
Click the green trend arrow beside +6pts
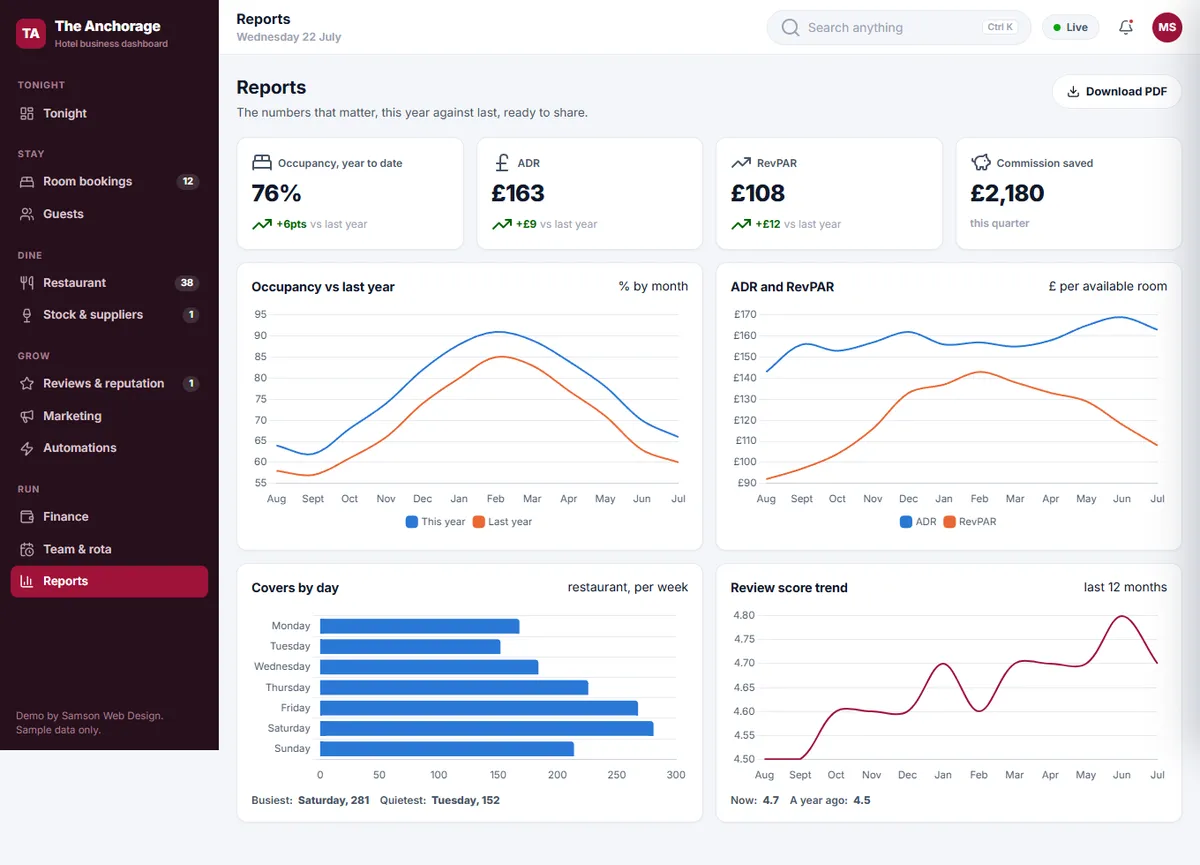(262, 224)
